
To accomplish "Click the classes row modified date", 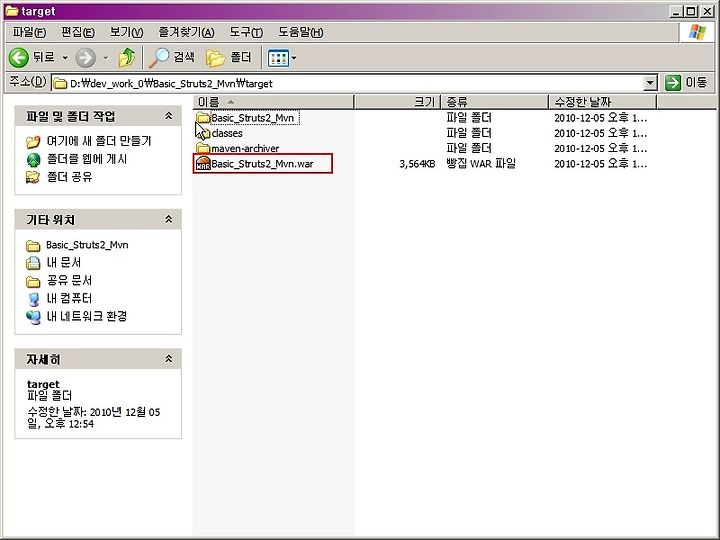I will click(601, 133).
